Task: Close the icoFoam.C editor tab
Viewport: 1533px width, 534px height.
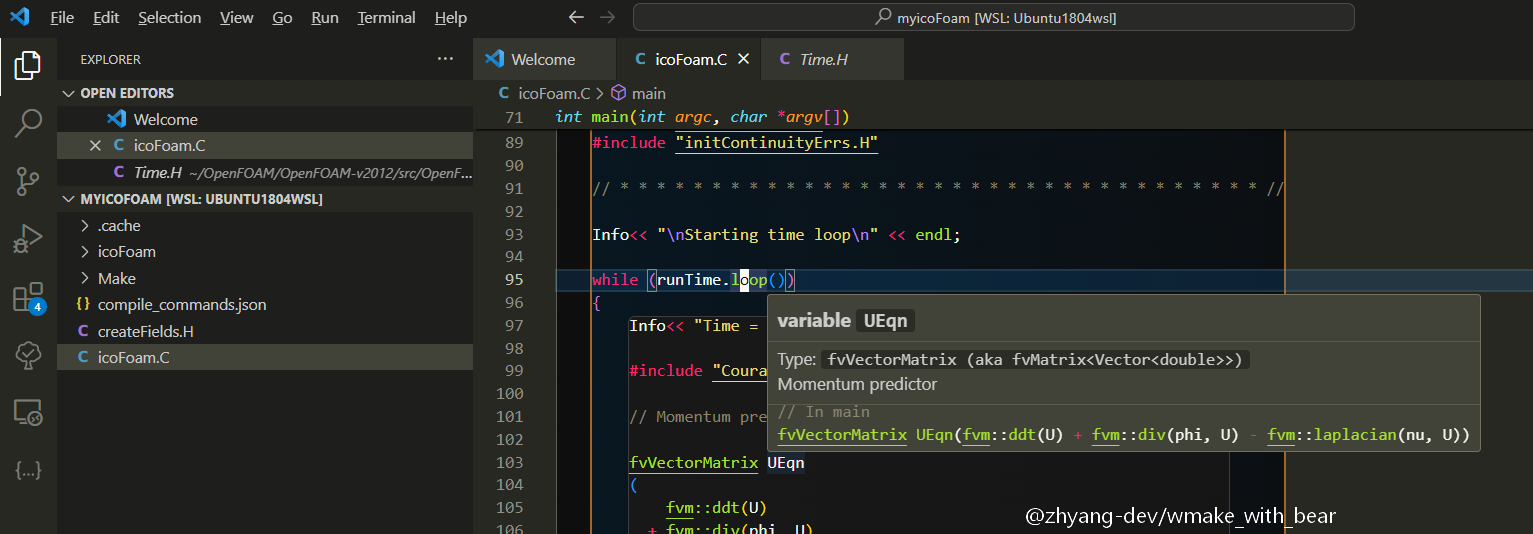Action: point(743,59)
